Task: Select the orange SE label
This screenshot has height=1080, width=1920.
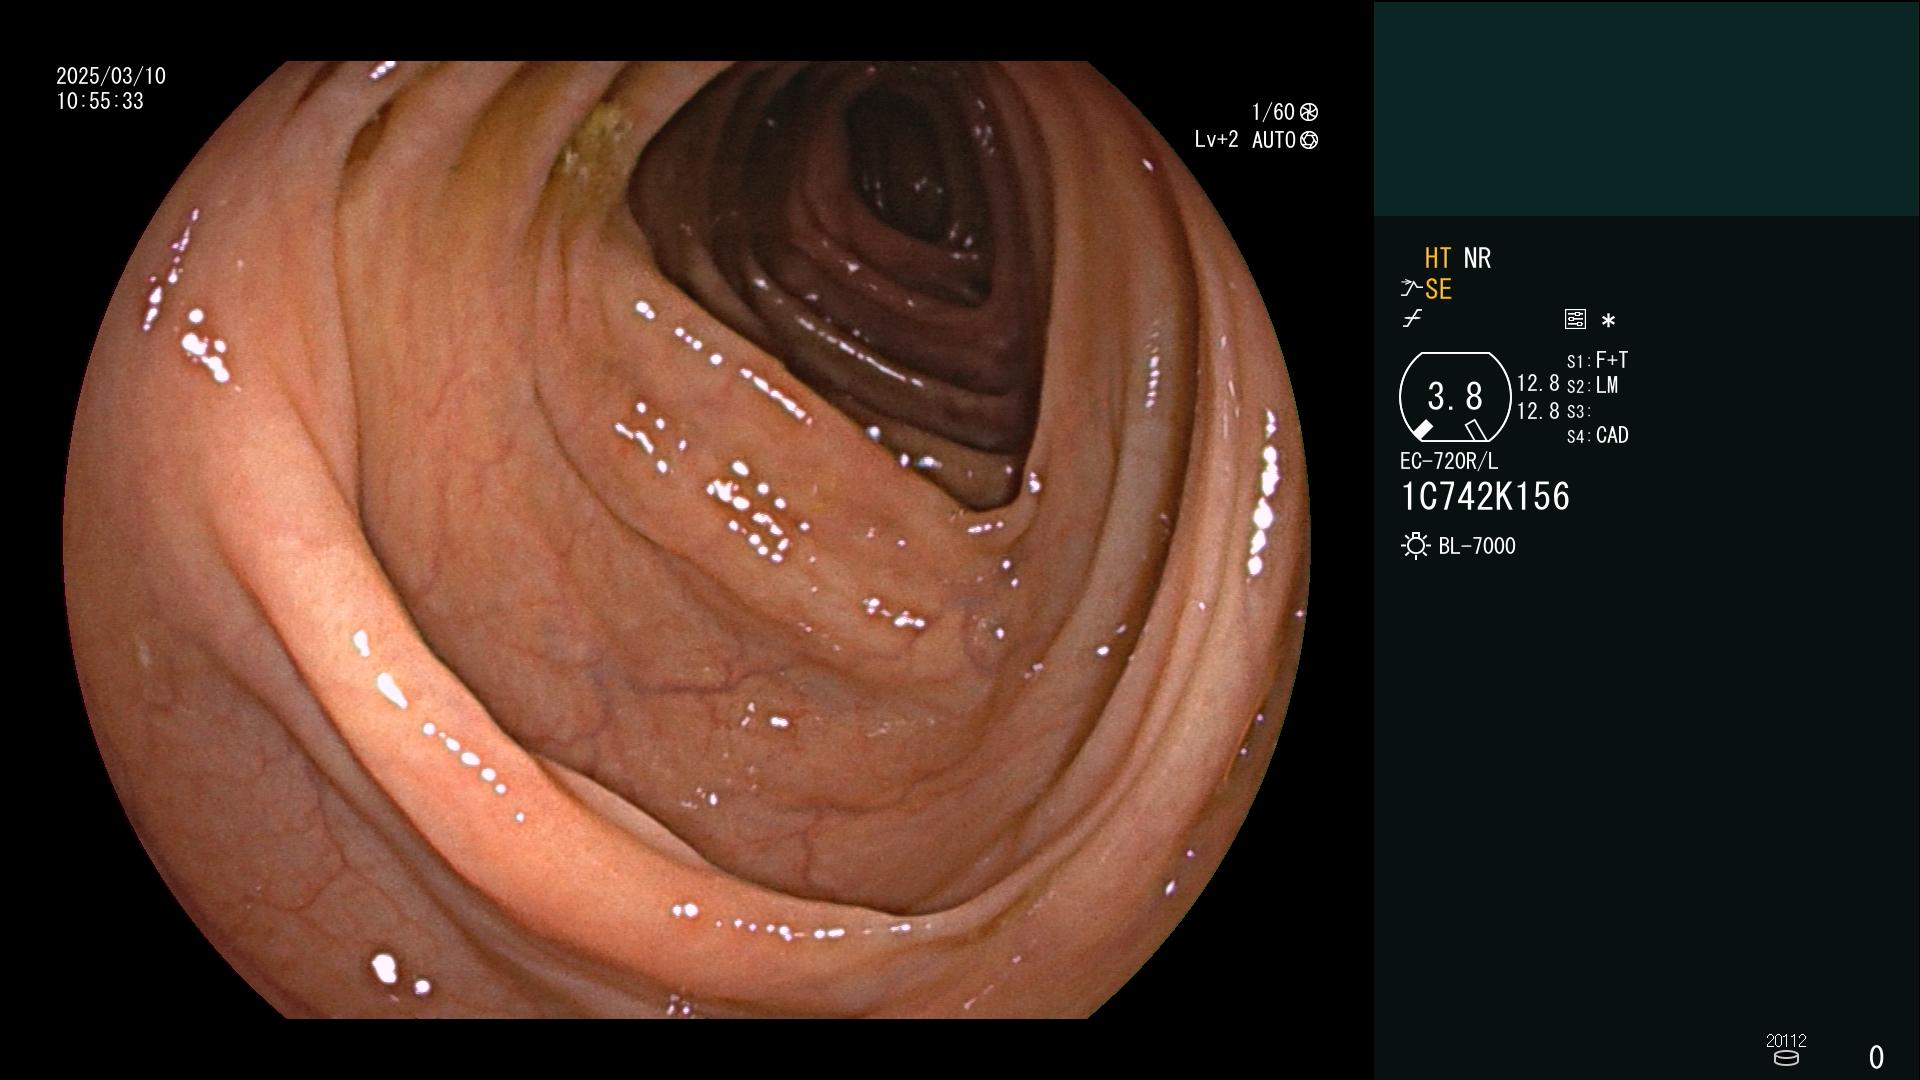Action: (1438, 289)
